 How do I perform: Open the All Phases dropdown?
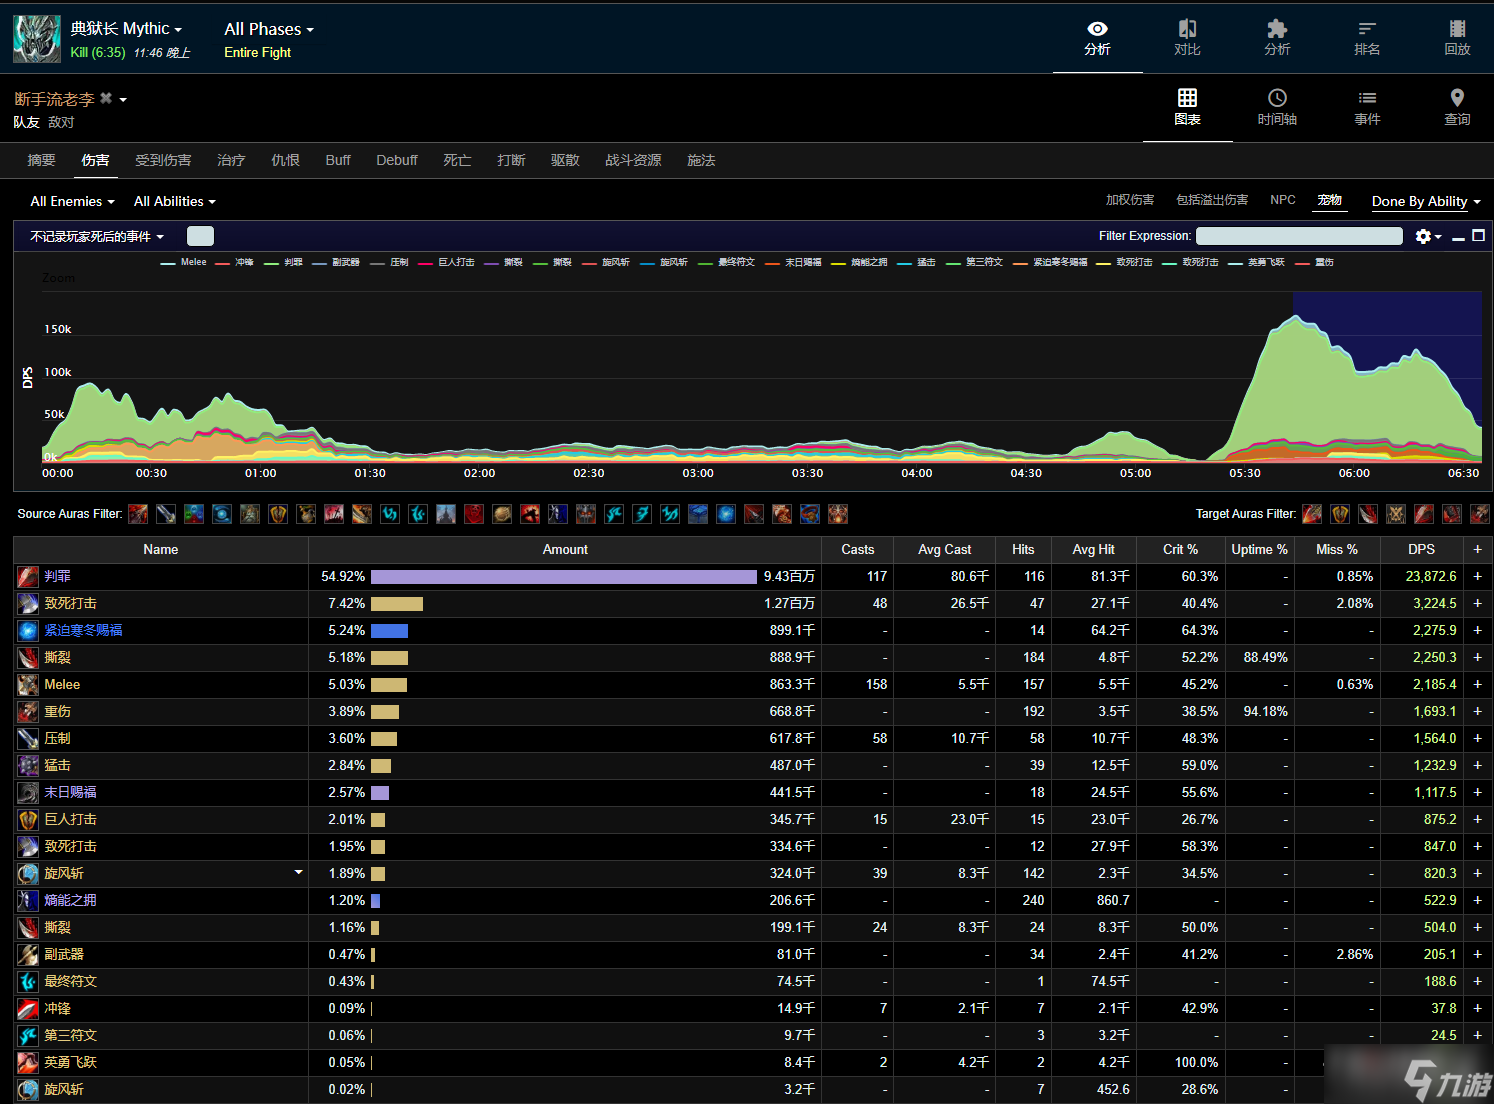269,29
